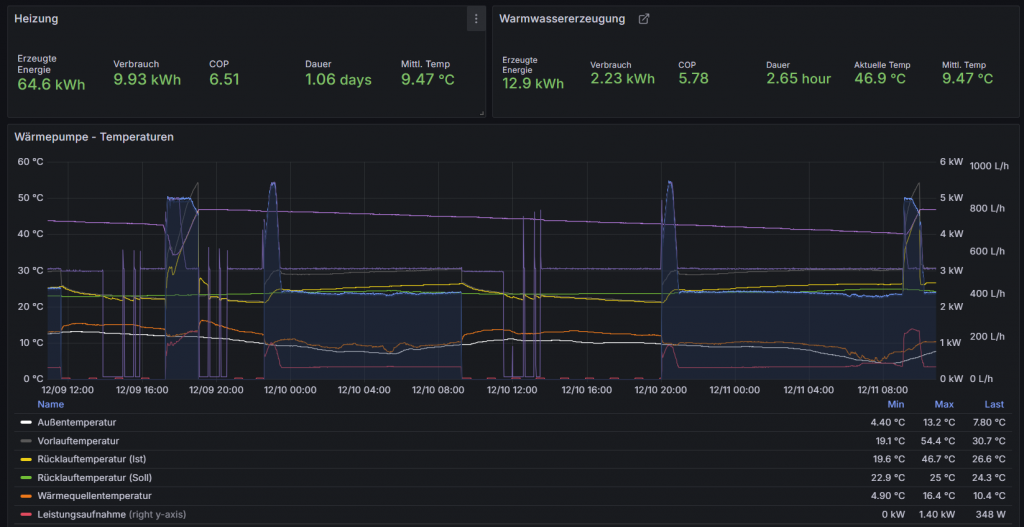Click the Warmwassererzeugung panel title
Screen dimensions: 1024x527
tap(562, 19)
